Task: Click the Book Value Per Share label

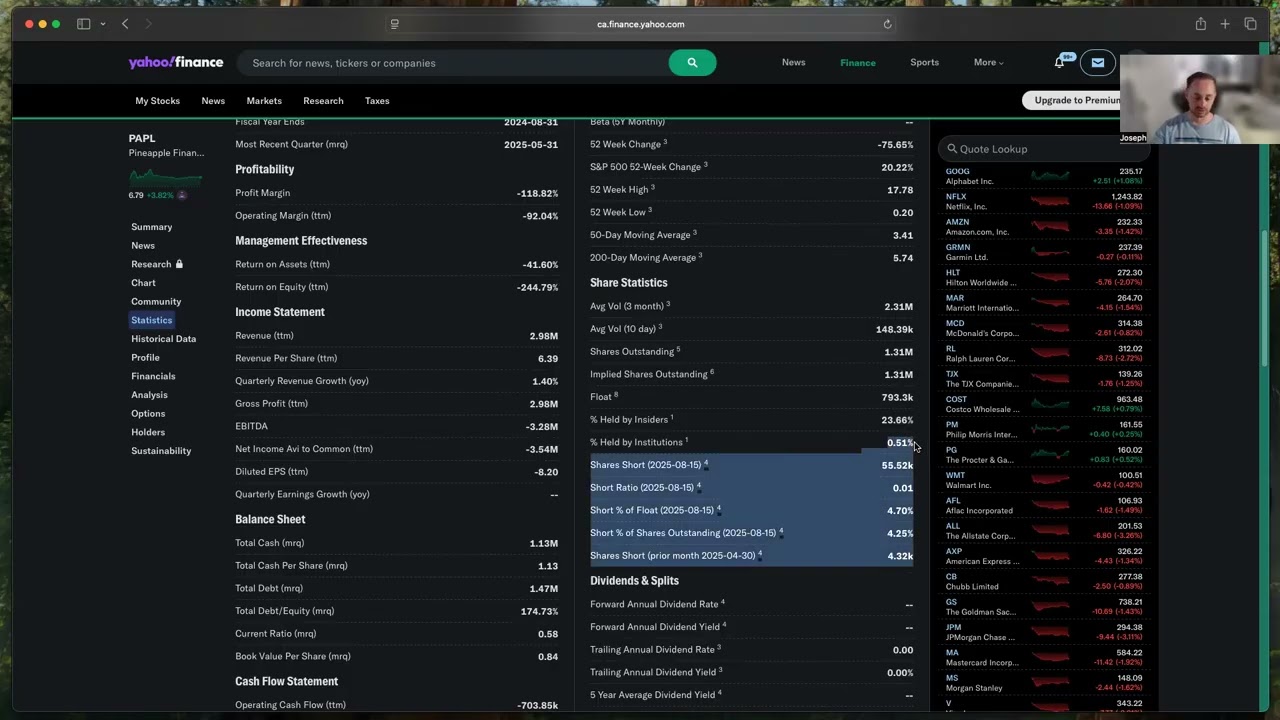Action: [293, 657]
